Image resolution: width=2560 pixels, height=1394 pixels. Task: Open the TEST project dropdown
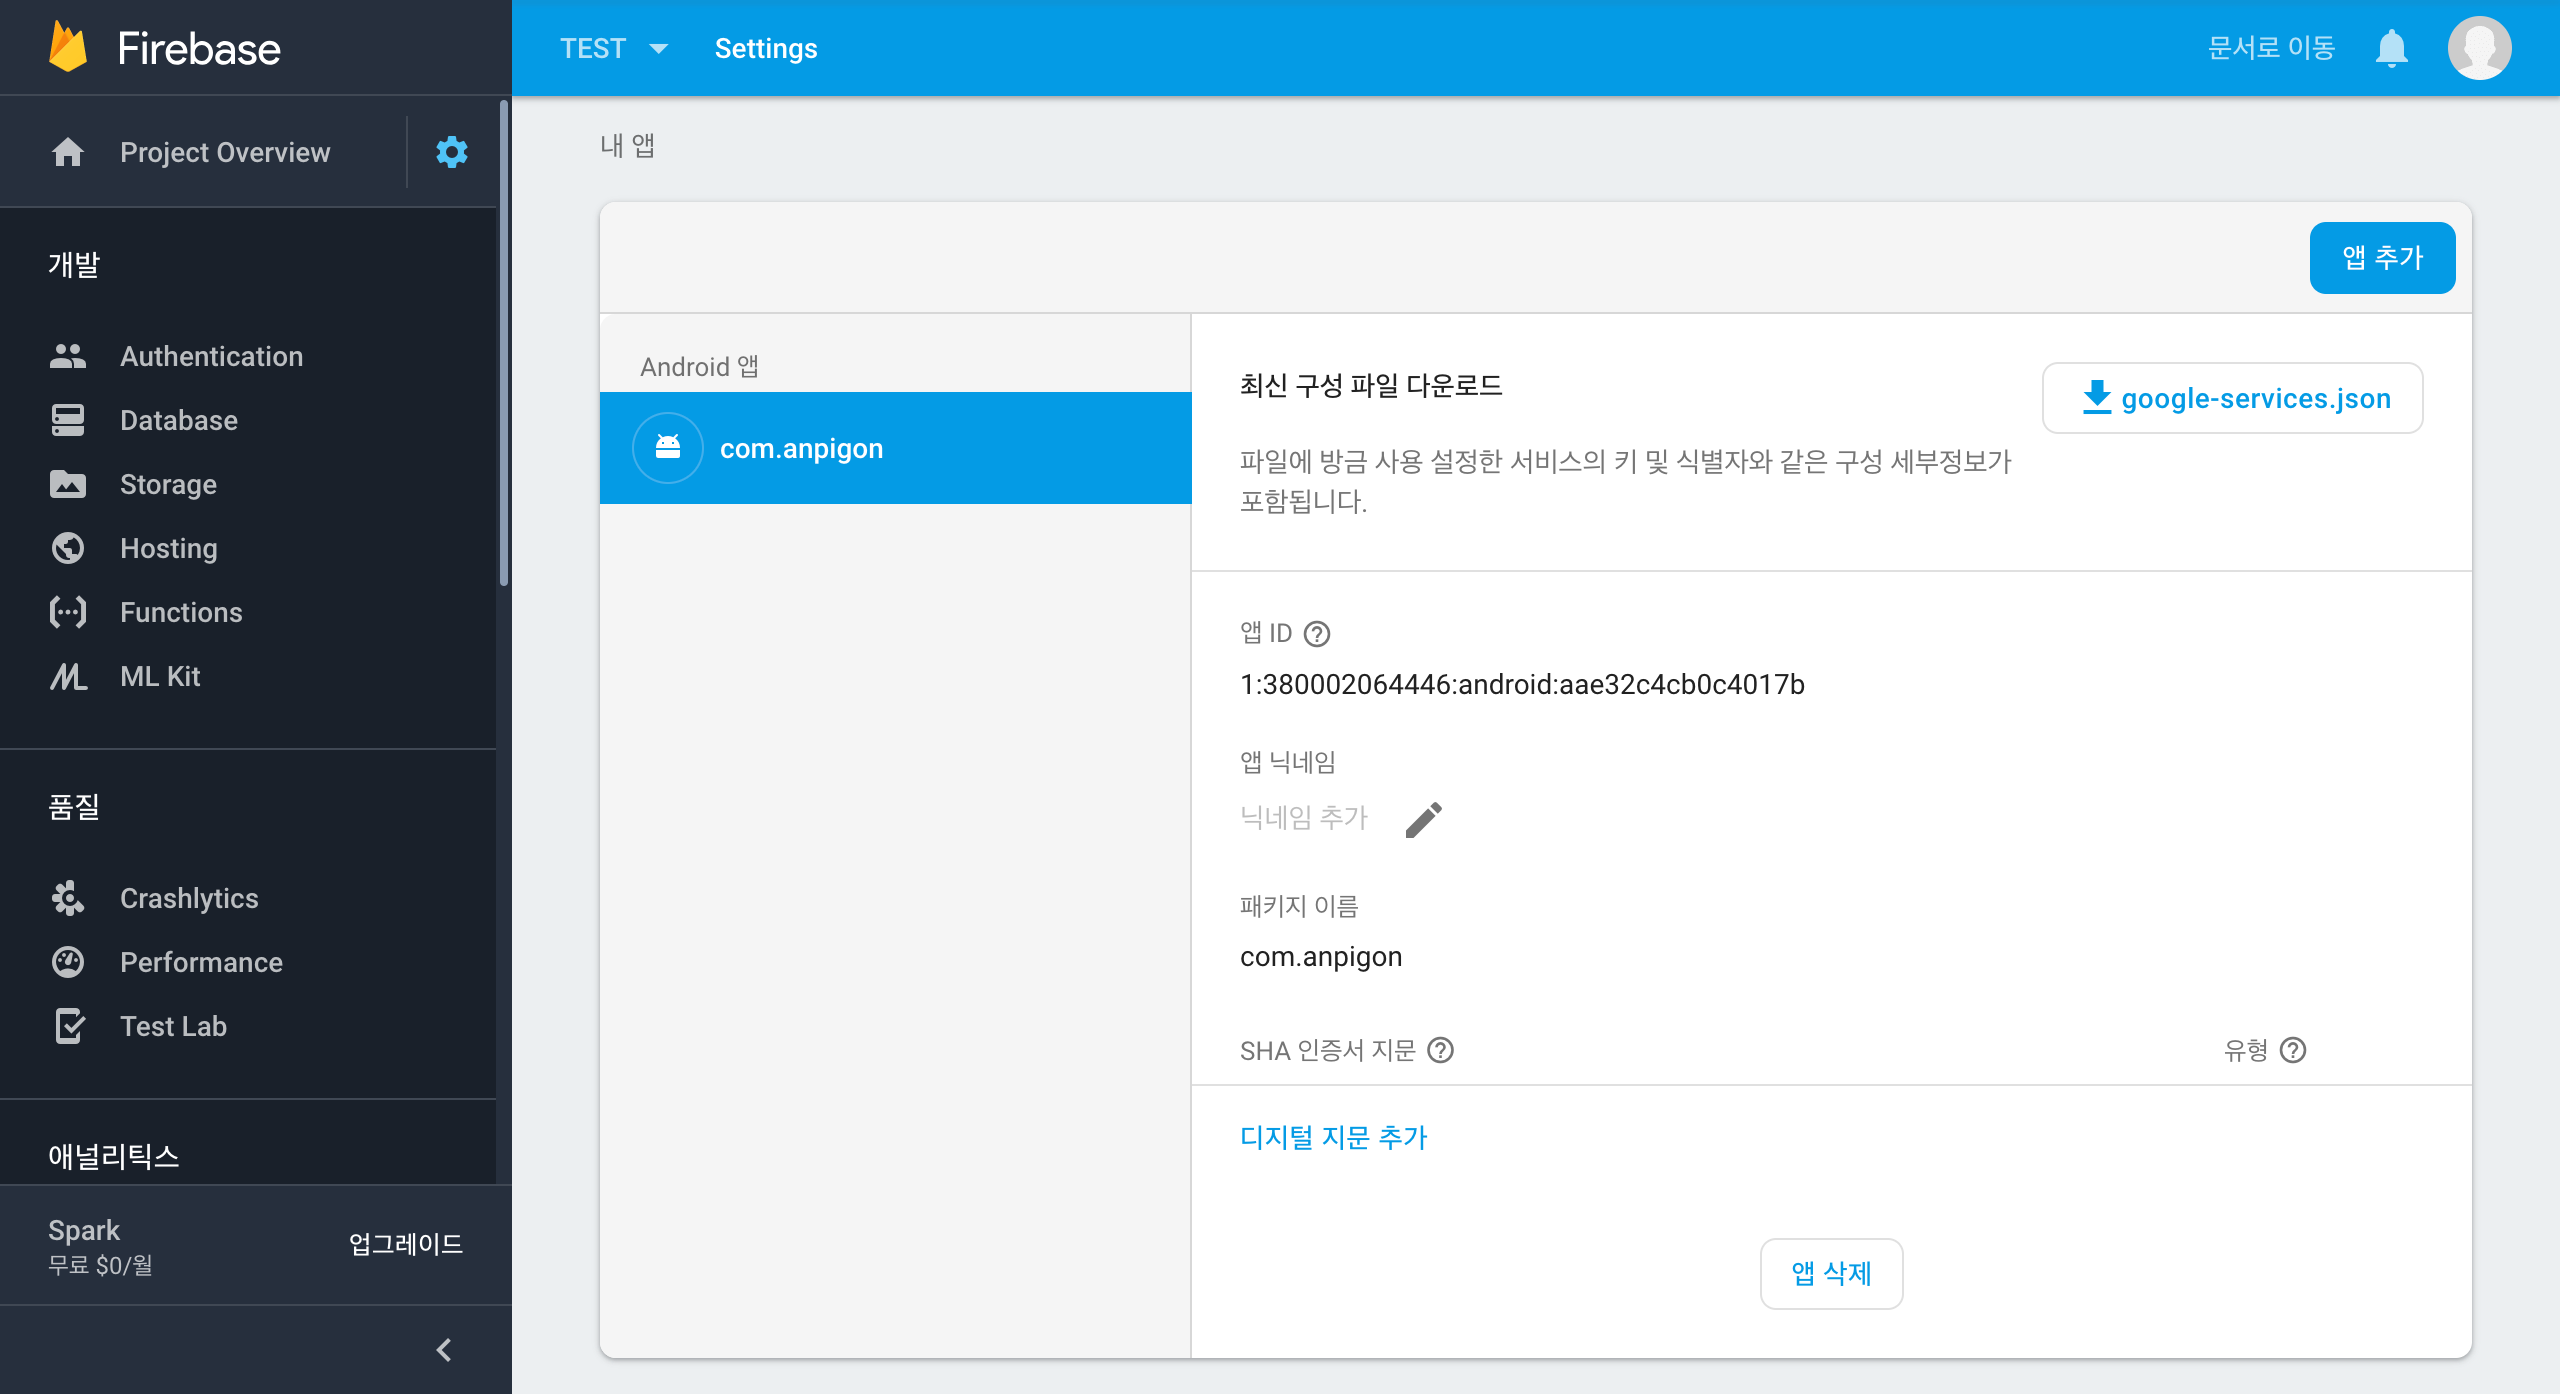(613, 48)
